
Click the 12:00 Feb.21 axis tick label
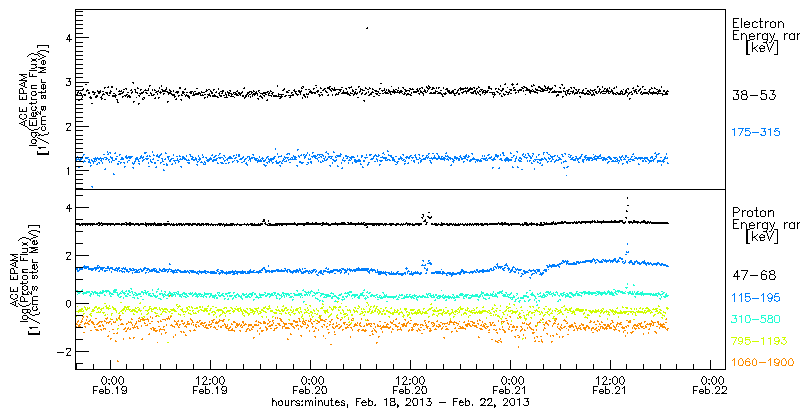[611, 385]
